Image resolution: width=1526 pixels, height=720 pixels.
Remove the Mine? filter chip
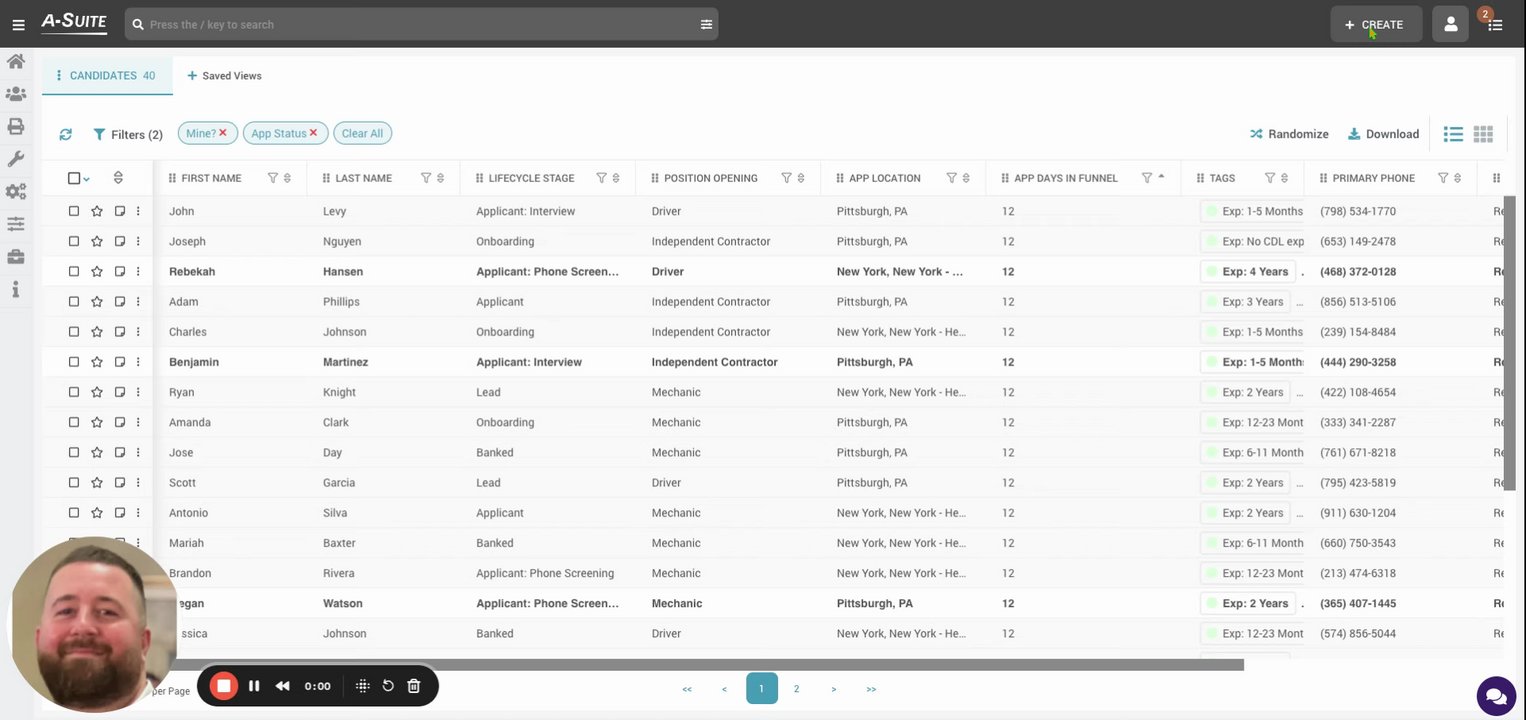click(x=223, y=133)
